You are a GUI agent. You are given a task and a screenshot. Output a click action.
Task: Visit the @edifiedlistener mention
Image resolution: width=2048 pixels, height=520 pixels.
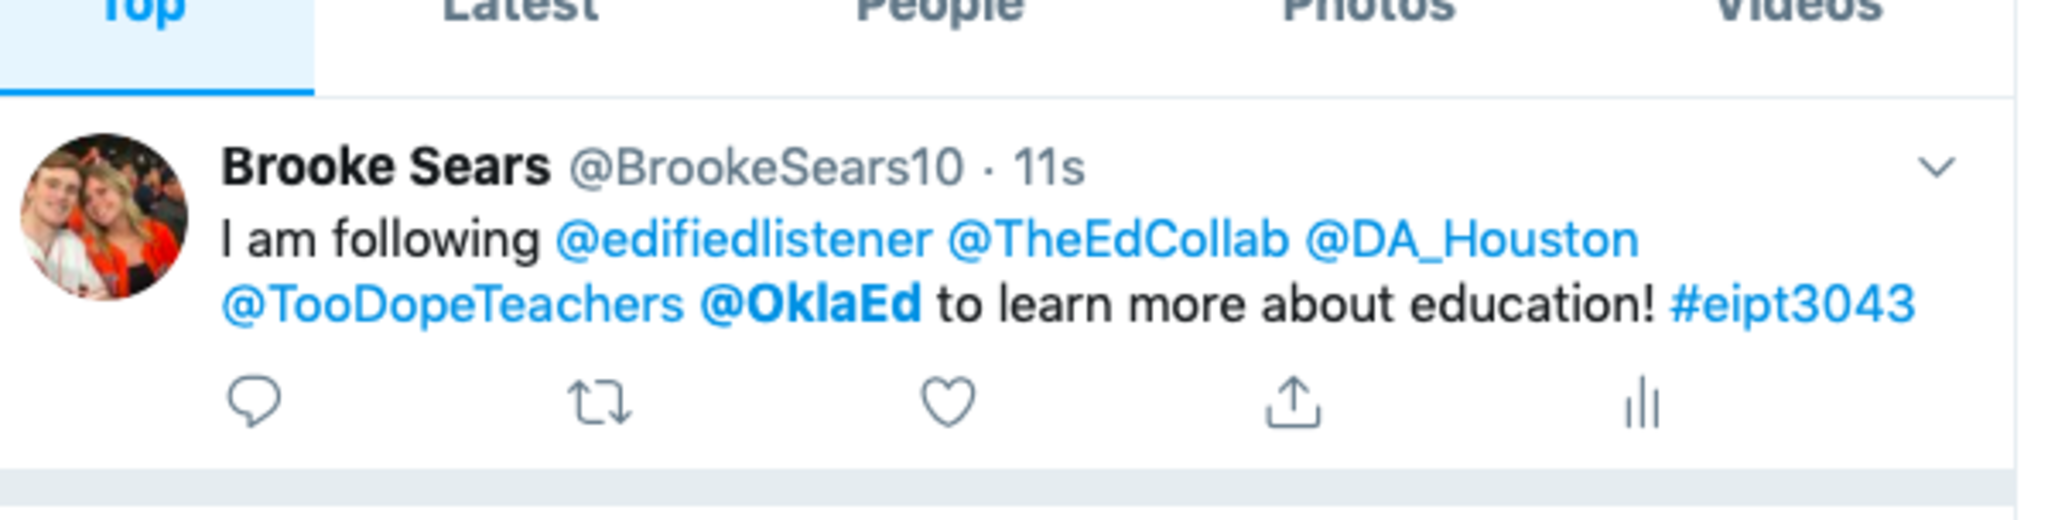pyautogui.click(x=744, y=240)
